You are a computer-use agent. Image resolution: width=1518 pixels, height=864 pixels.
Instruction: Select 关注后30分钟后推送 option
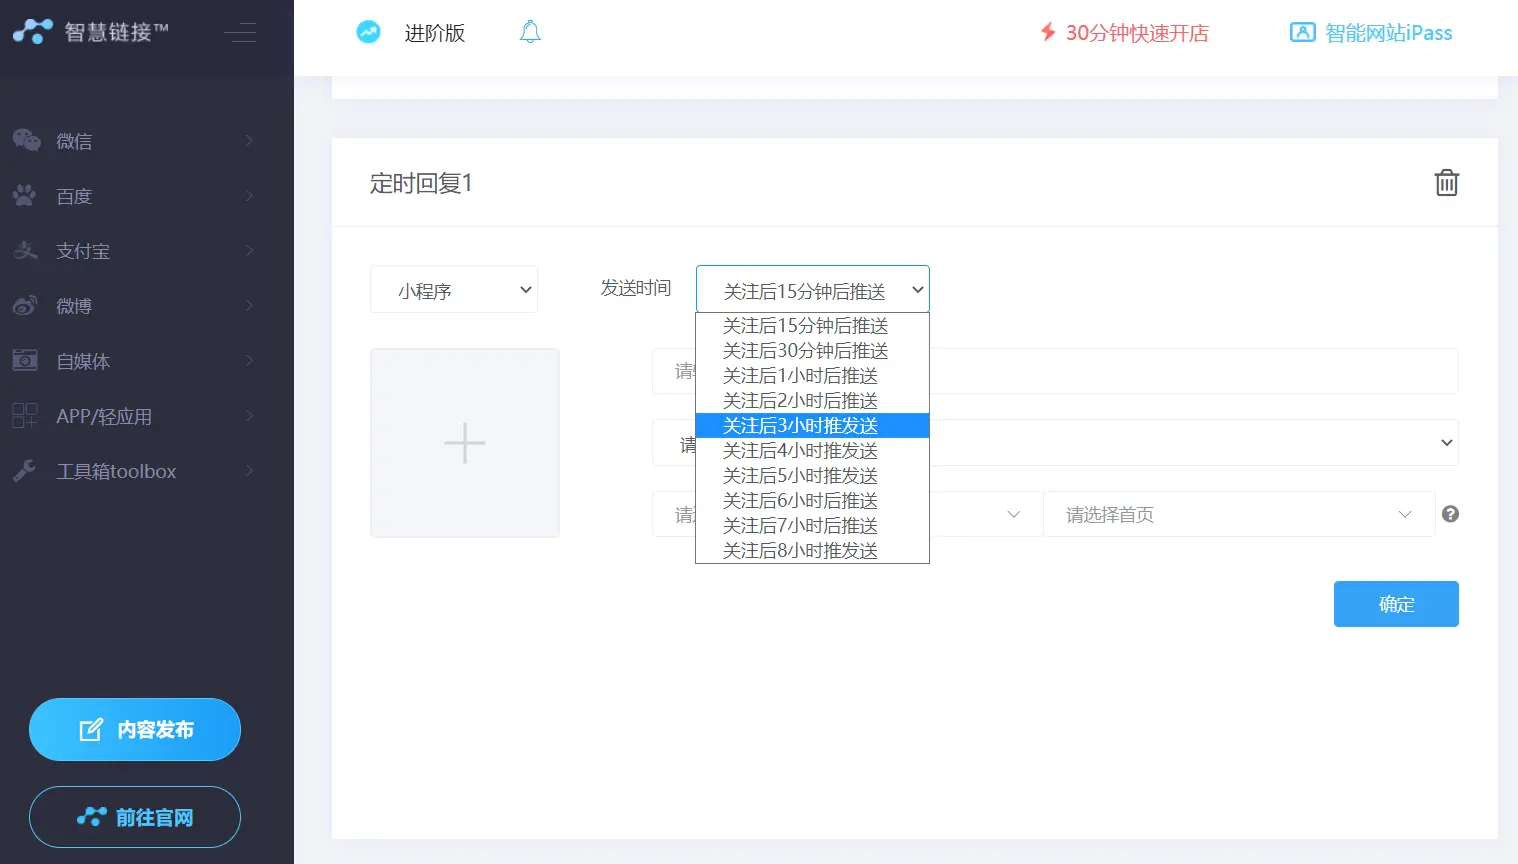(806, 351)
